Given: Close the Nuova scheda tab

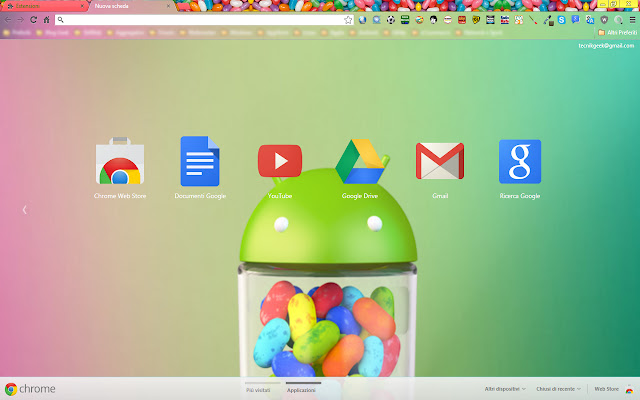Looking at the screenshot, I should pyautogui.click(x=168, y=6).
